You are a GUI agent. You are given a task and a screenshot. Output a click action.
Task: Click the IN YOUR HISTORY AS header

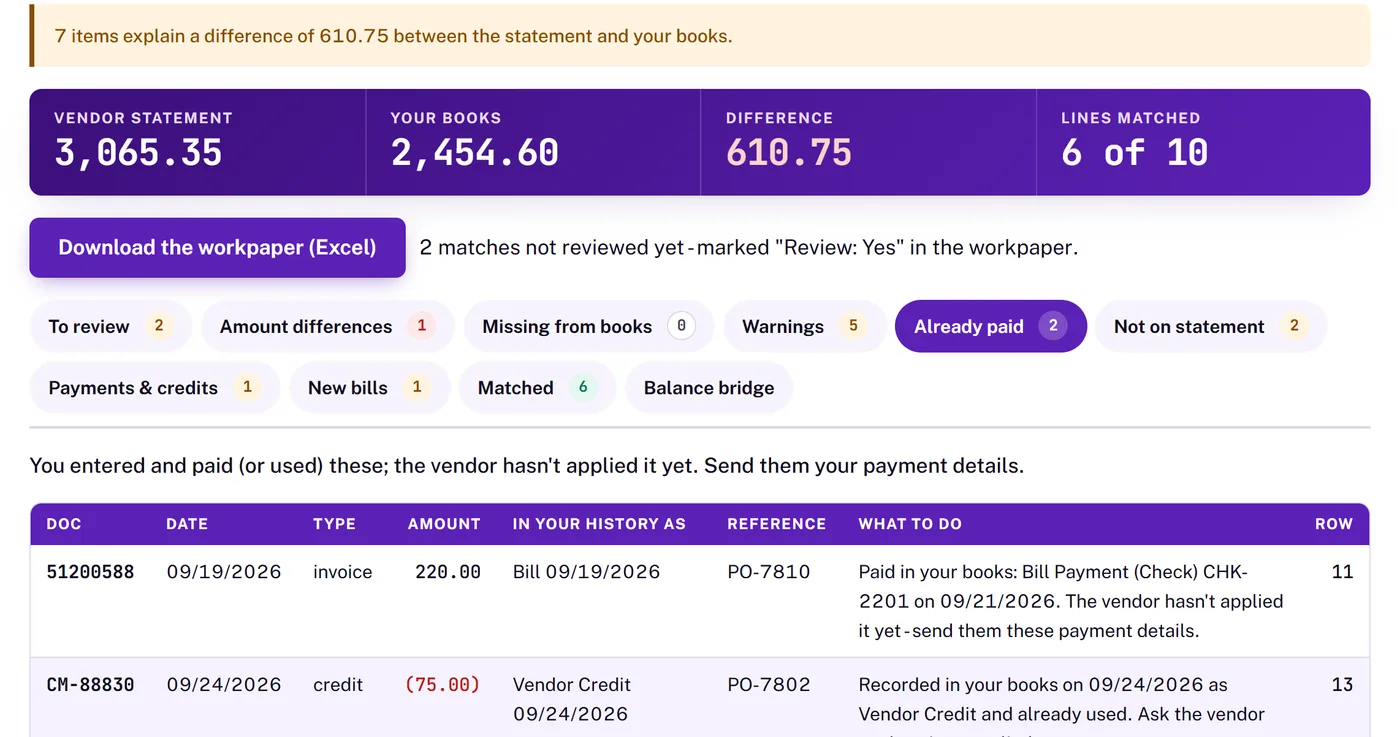[599, 524]
